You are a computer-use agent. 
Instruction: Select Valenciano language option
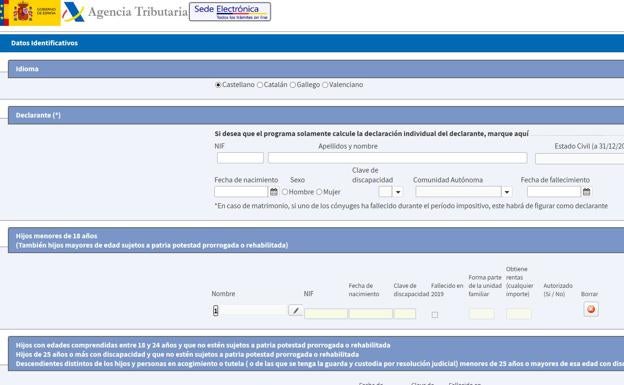click(325, 85)
